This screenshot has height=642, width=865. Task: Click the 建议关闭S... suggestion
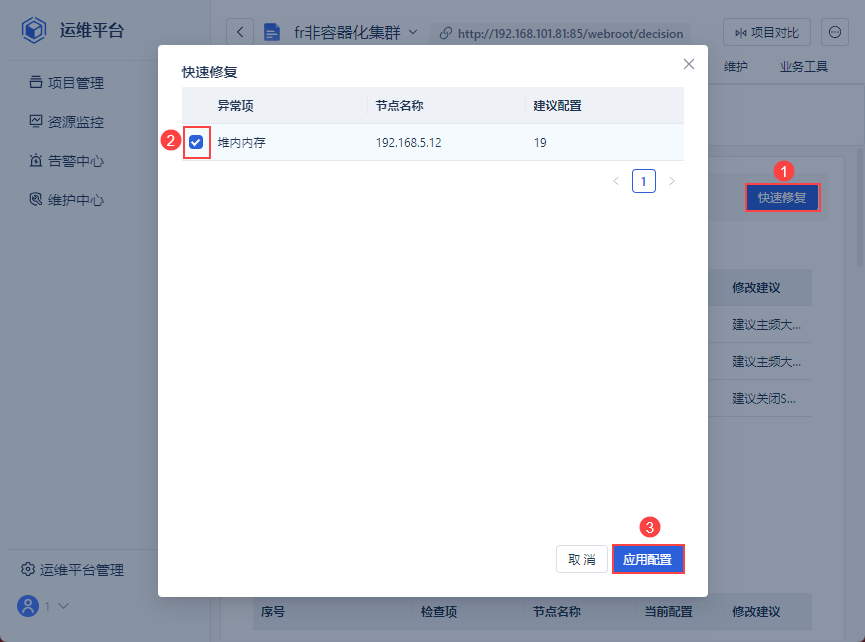pos(763,398)
